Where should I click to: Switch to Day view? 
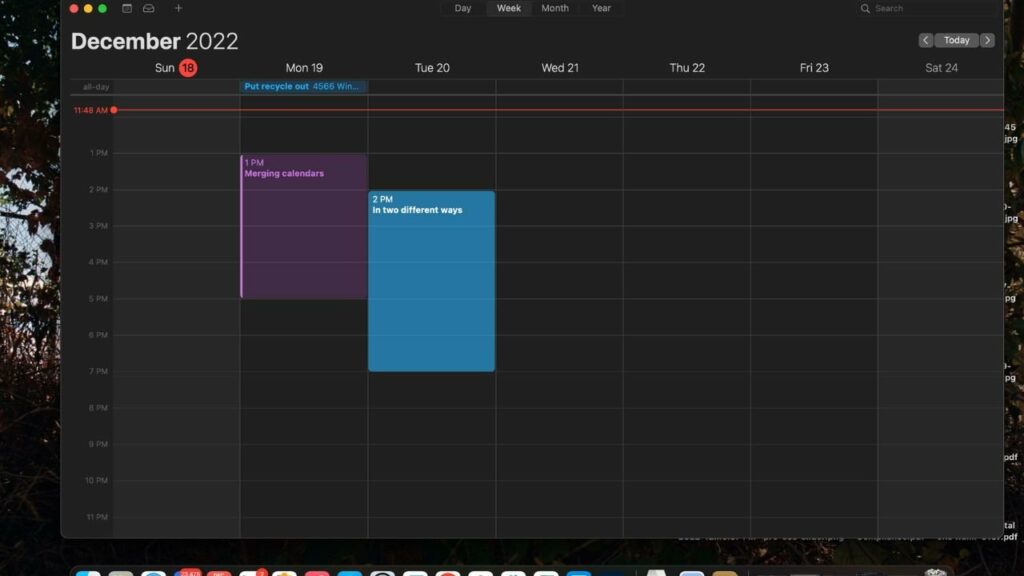pyautogui.click(x=463, y=8)
